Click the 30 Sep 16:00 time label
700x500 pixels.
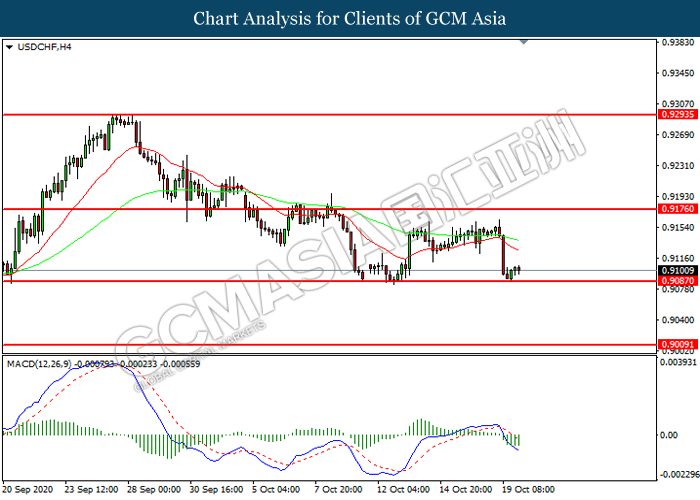click(x=217, y=489)
